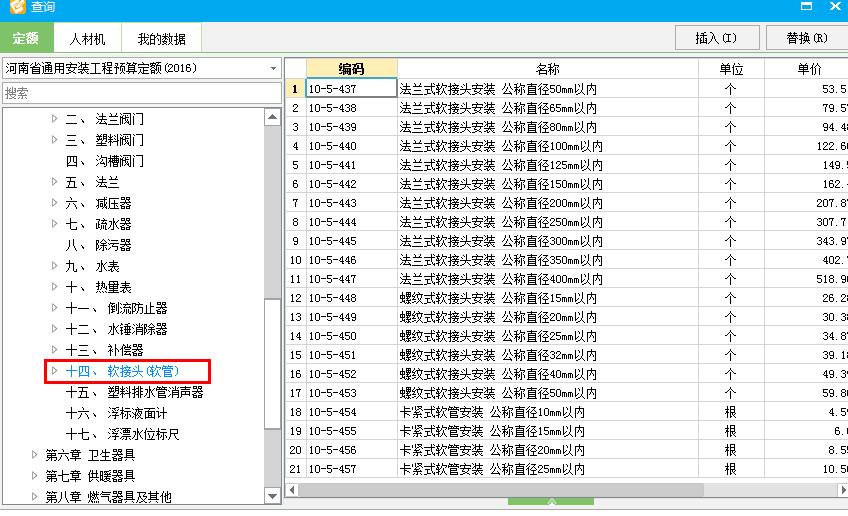Select 四、沟槽阀门 in the tree

[x=104, y=161]
